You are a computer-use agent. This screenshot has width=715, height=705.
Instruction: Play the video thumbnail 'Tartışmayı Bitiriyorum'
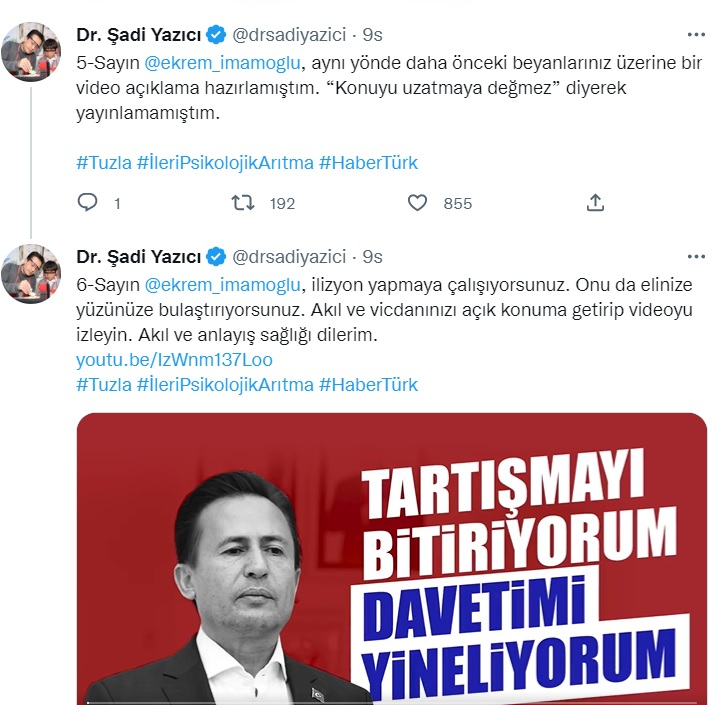click(392, 559)
